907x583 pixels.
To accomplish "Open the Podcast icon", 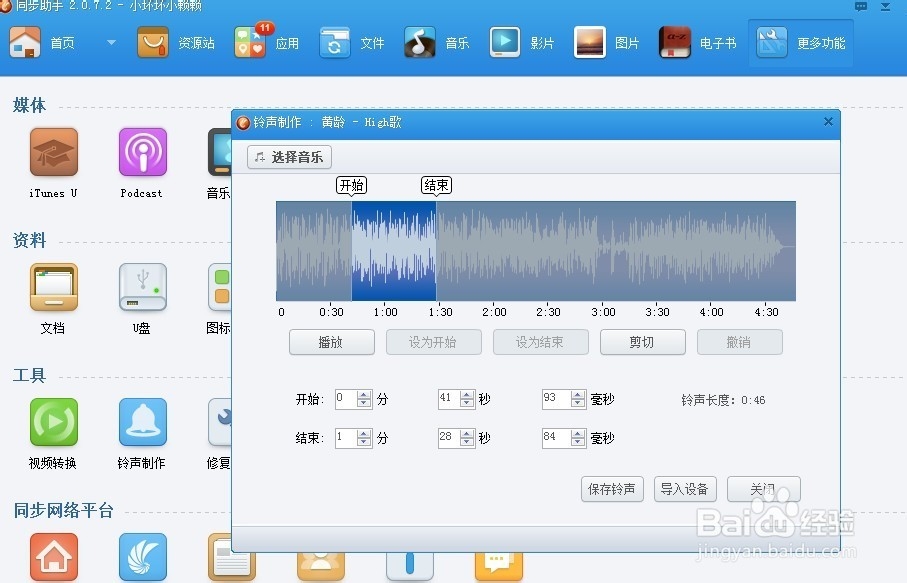I will 142,152.
